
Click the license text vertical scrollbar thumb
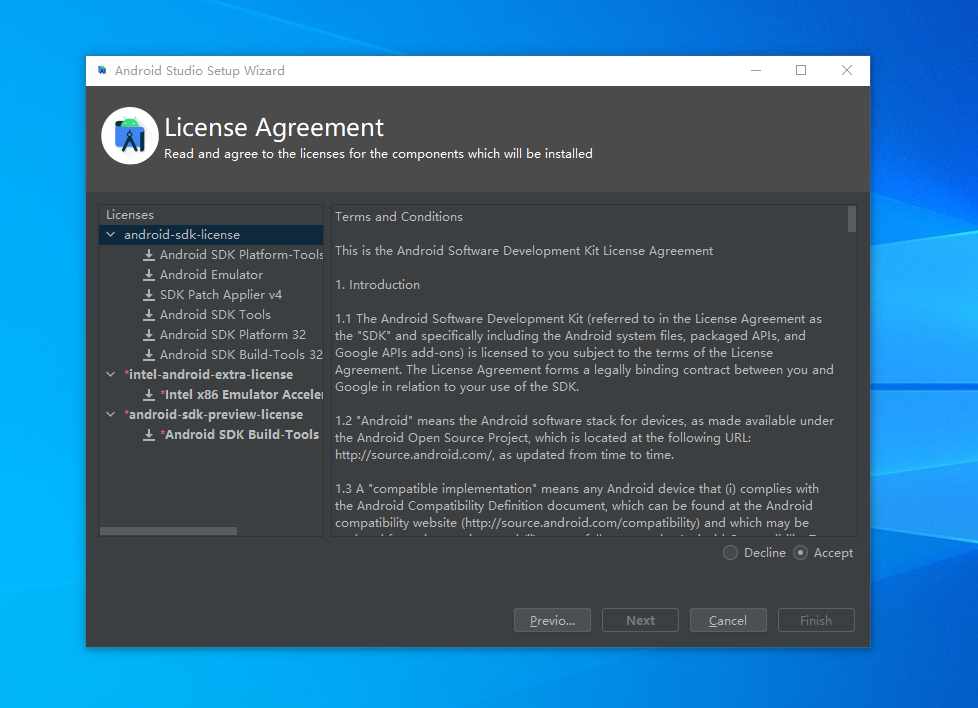(851, 219)
